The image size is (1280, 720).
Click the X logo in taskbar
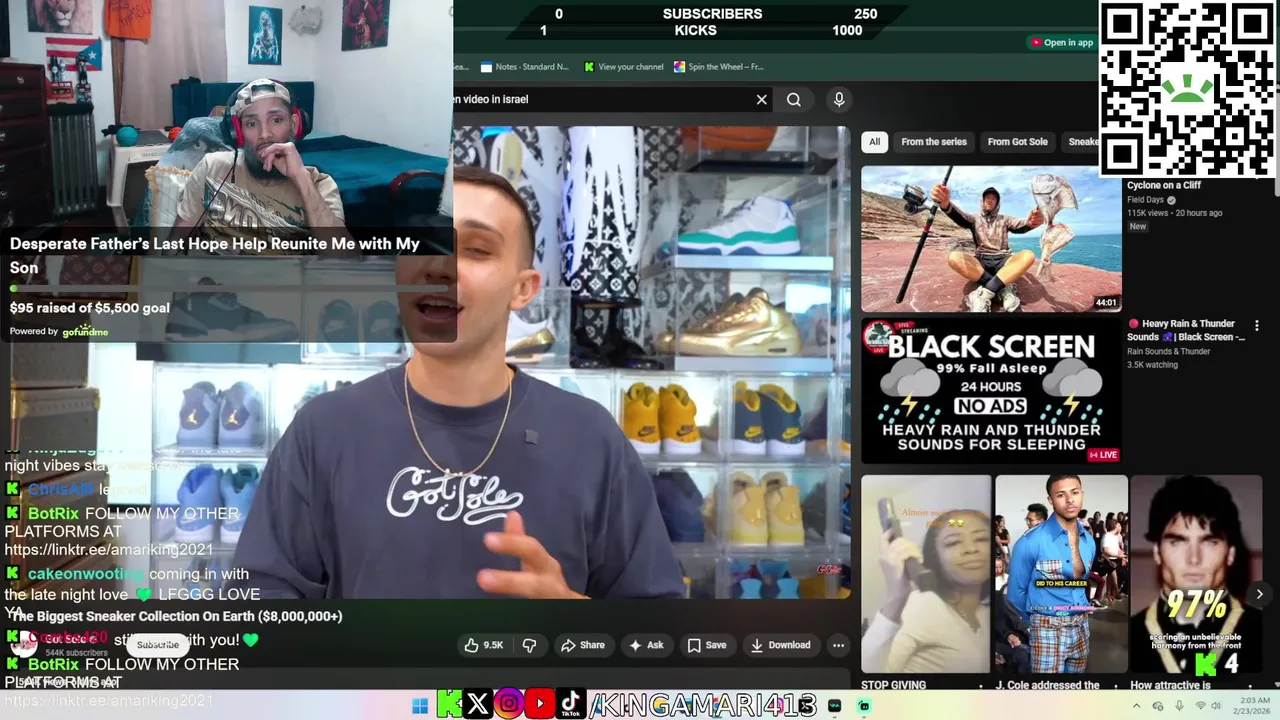478,705
